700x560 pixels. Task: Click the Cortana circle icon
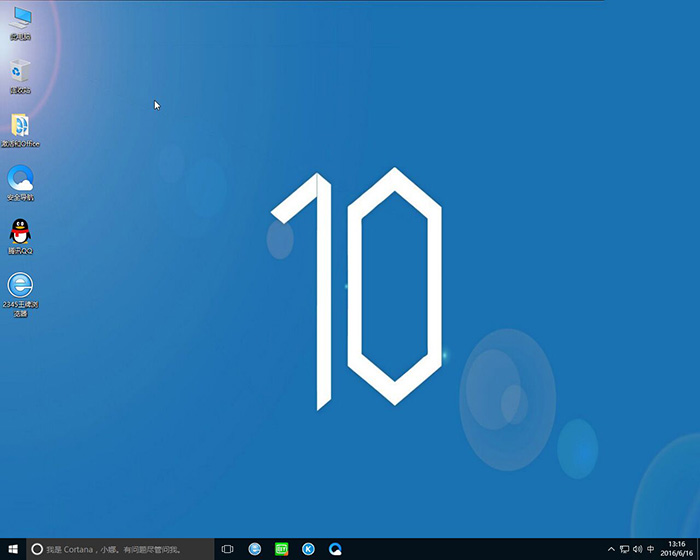click(x=37, y=549)
